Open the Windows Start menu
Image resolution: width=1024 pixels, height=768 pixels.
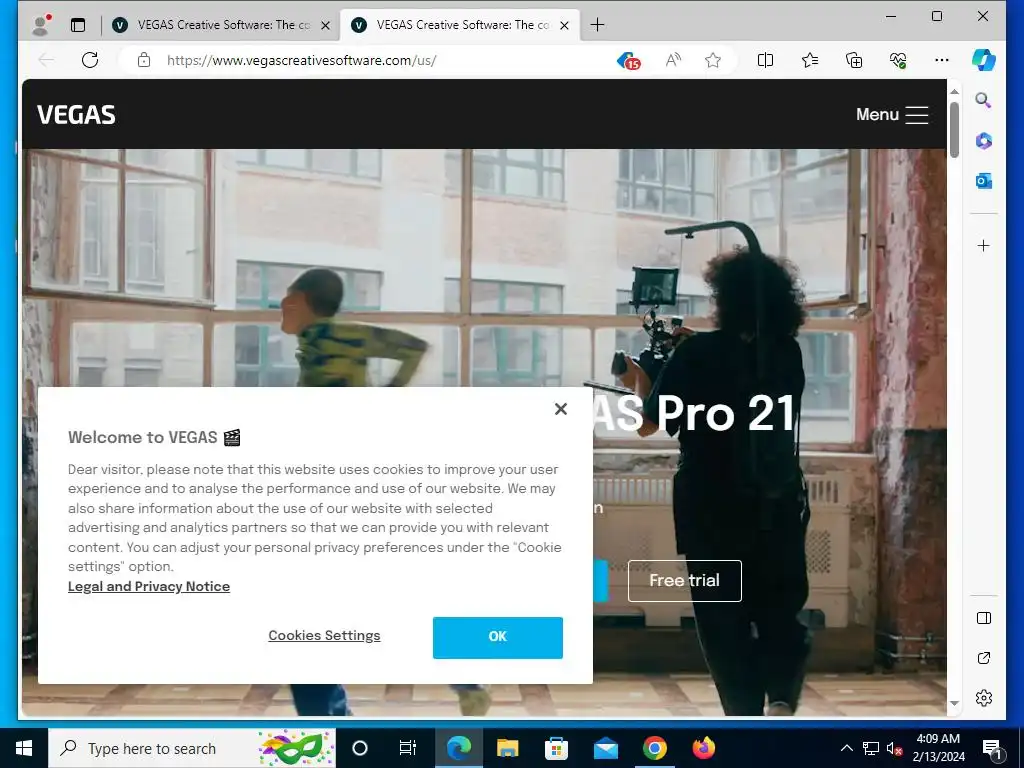[x=24, y=748]
